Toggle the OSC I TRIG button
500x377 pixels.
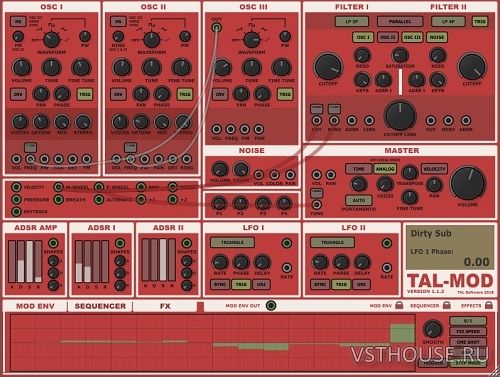(85, 94)
